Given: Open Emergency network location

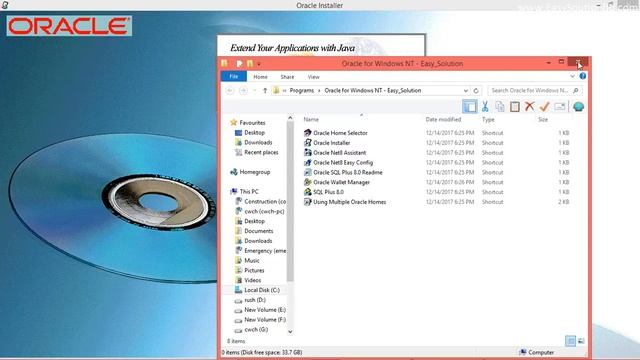Looking at the screenshot, I should [260, 251].
